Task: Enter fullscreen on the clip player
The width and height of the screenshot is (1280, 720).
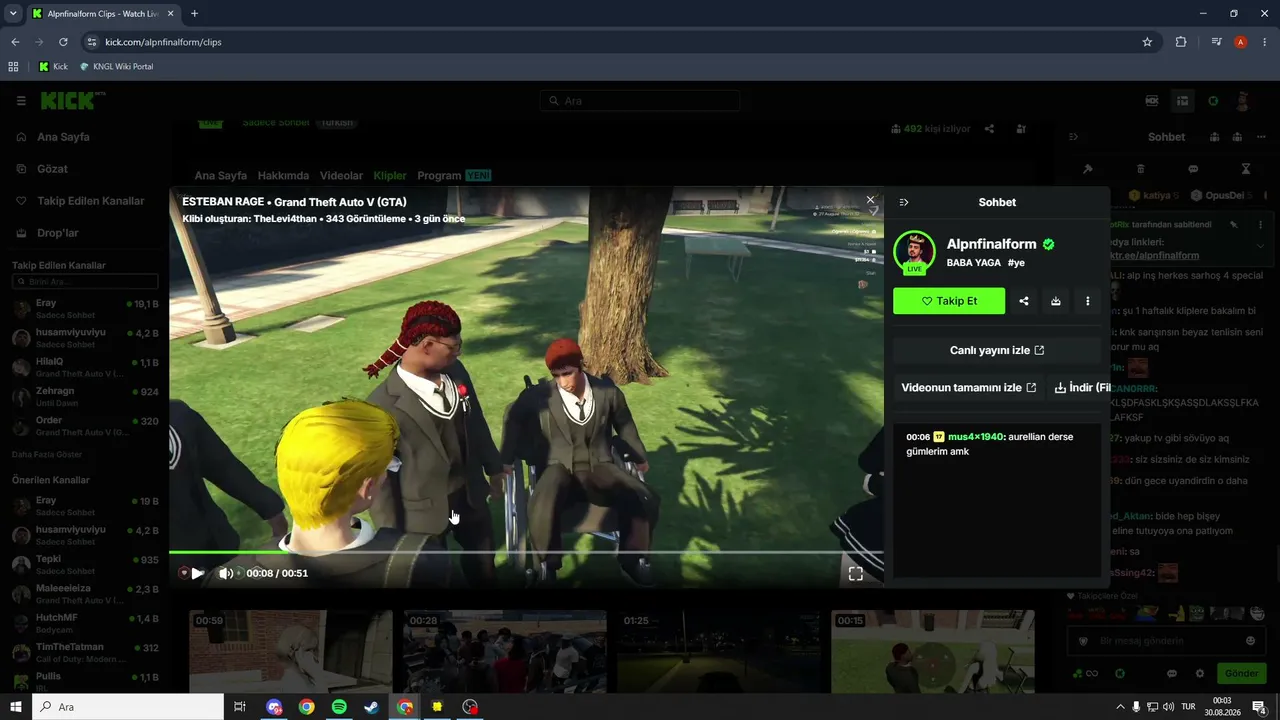Action: click(856, 573)
